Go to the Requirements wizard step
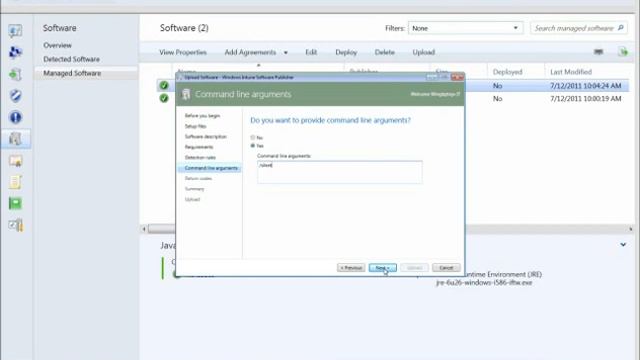Image resolution: width=640 pixels, height=360 pixels. click(199, 147)
